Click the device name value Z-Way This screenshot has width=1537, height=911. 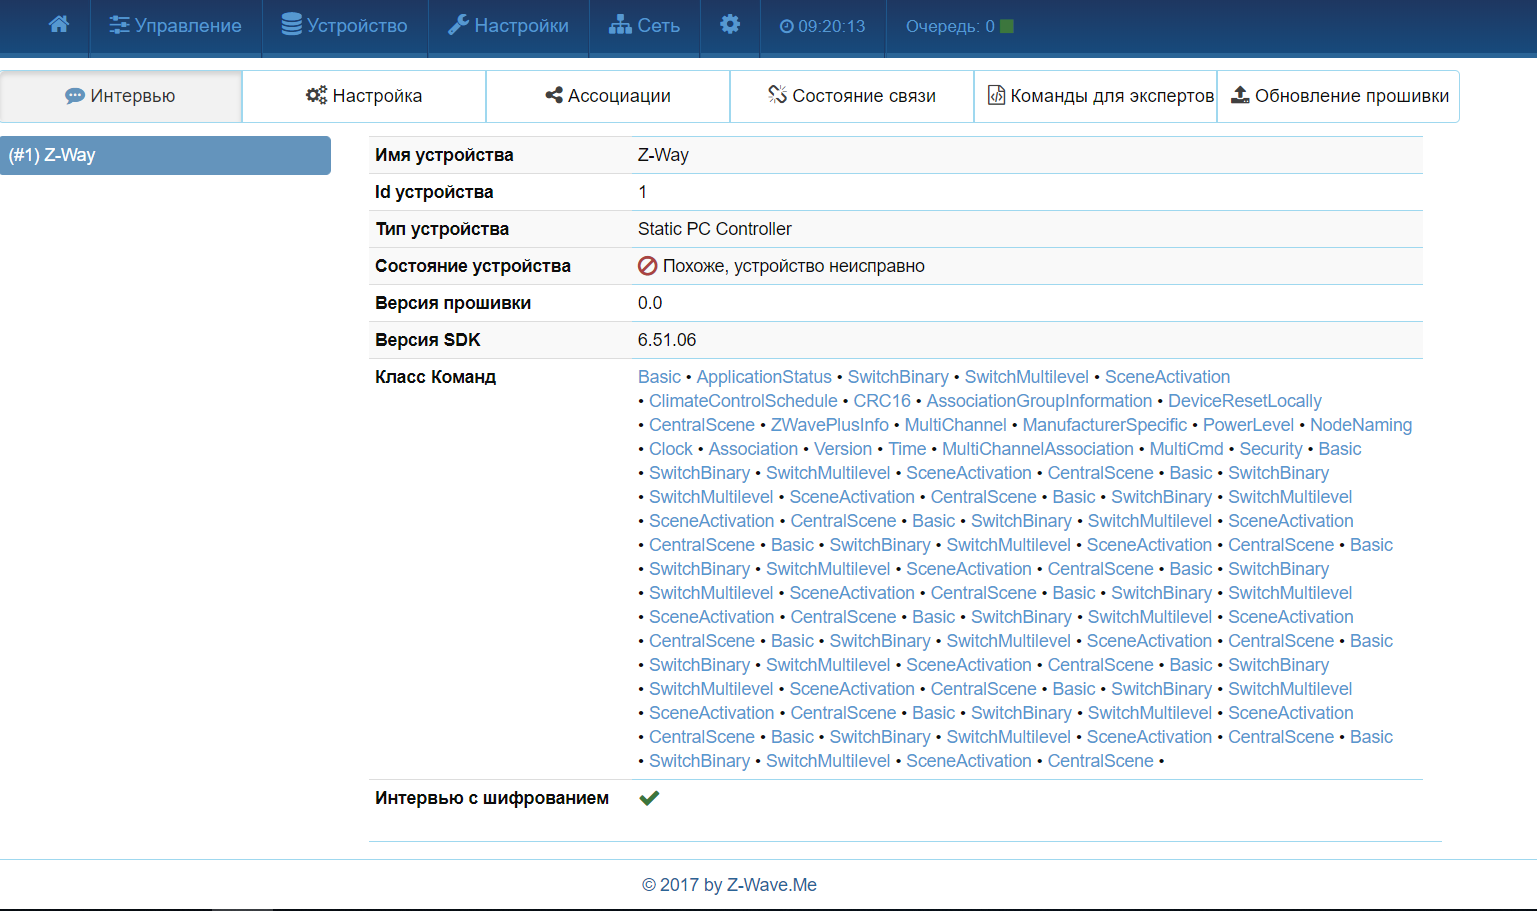663,155
